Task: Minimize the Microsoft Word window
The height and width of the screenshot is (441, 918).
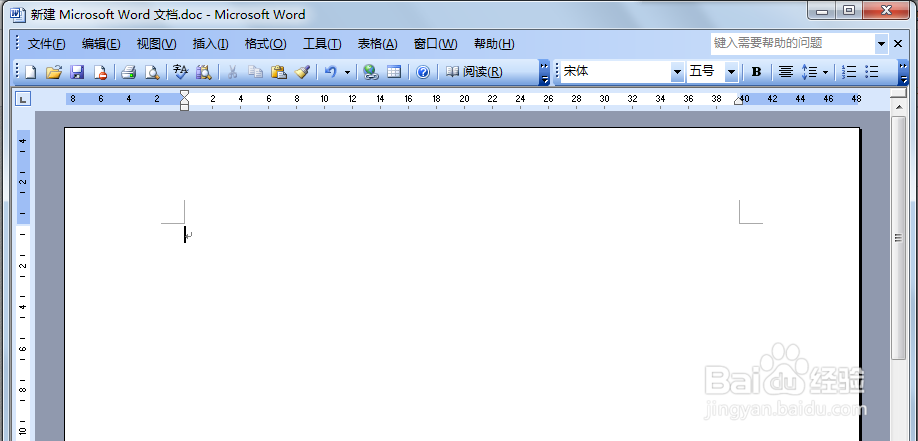Action: [824, 10]
